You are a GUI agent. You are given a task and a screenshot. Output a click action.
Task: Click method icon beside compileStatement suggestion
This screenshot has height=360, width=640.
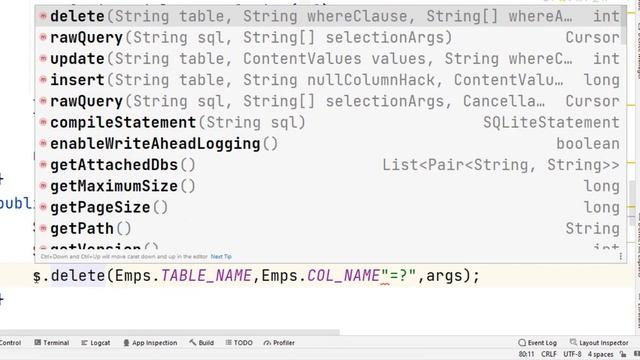[43, 122]
